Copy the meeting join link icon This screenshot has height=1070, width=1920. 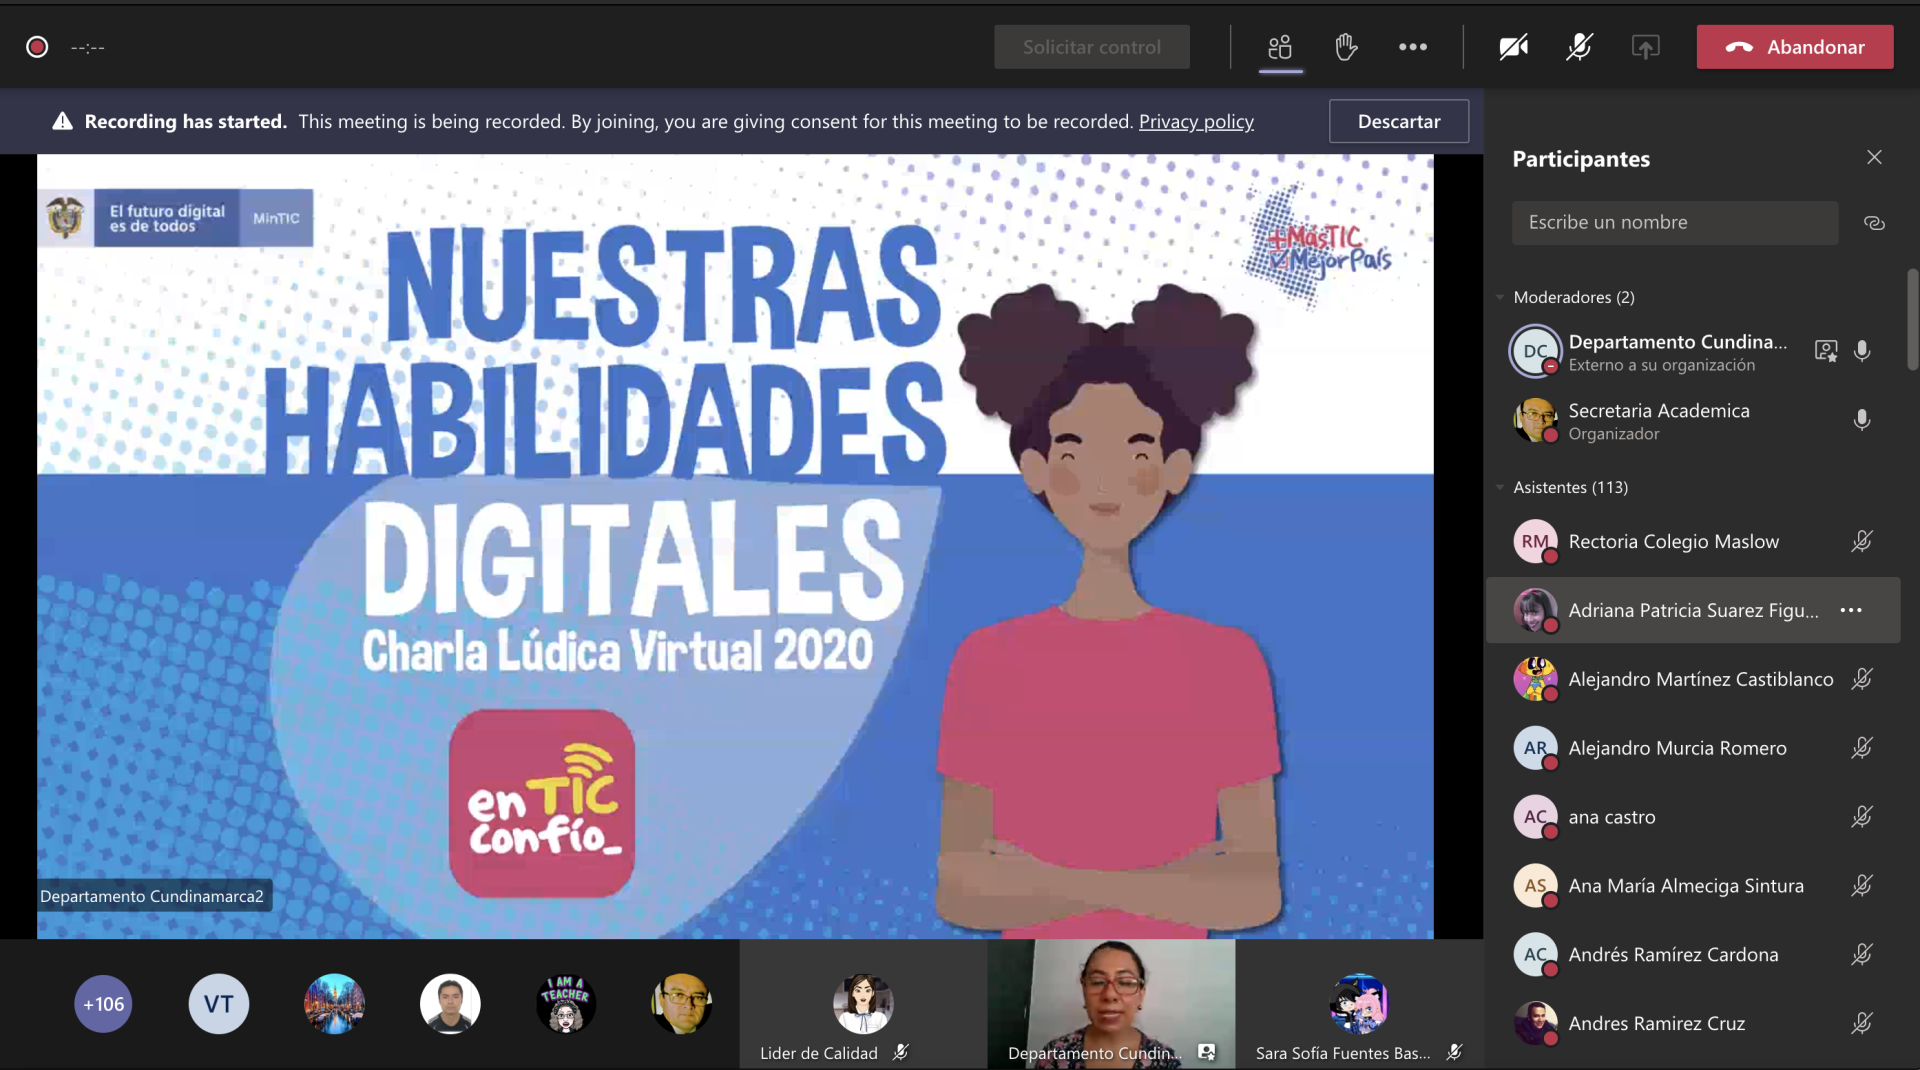pyautogui.click(x=1874, y=223)
